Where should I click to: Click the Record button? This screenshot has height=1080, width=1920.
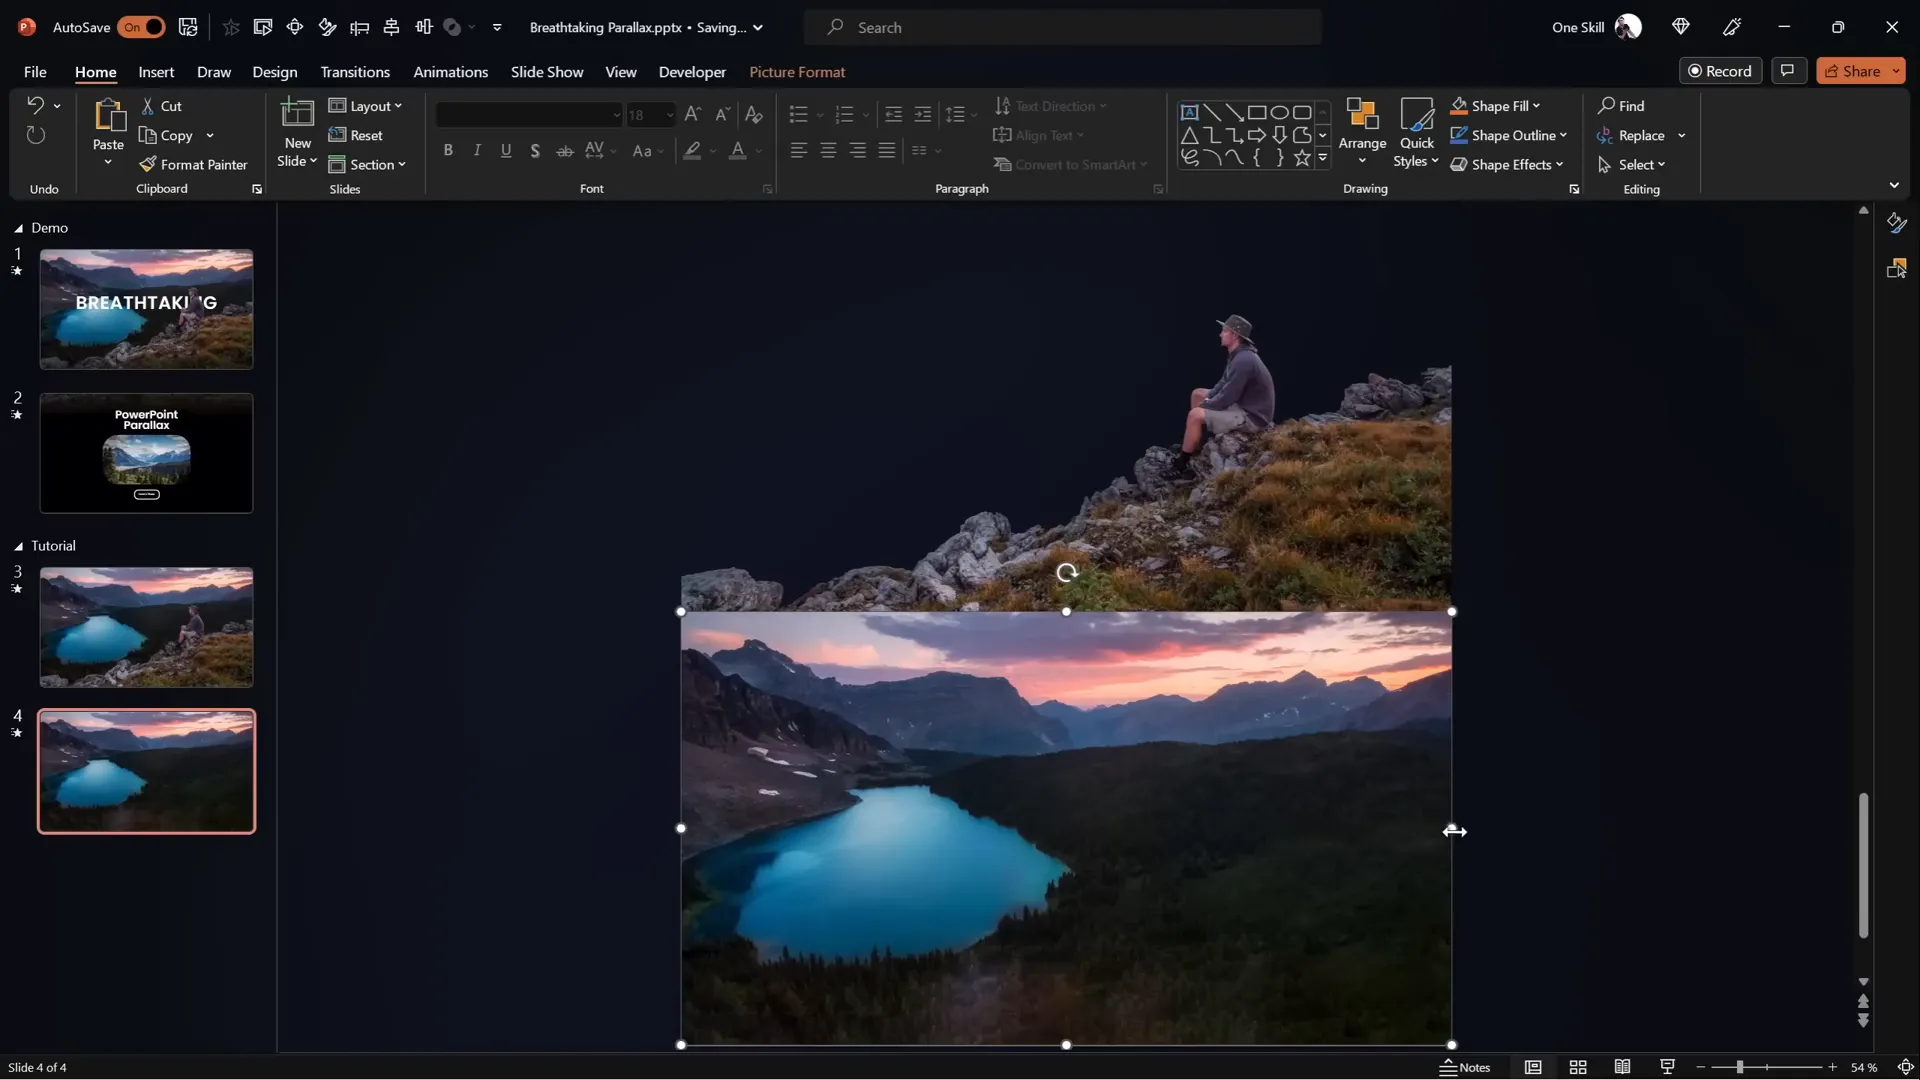tap(1722, 70)
